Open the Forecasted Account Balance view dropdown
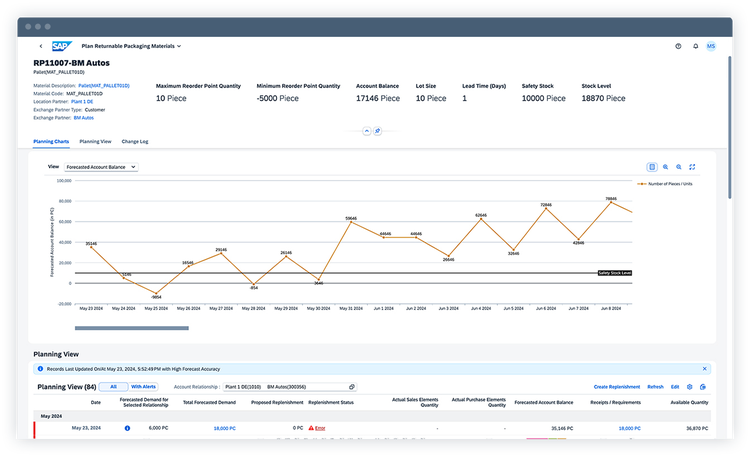The image size is (750, 456). point(101,167)
